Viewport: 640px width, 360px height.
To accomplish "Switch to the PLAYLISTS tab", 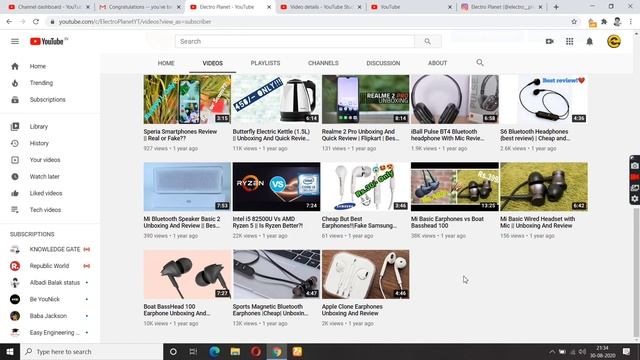I will coord(265,63).
